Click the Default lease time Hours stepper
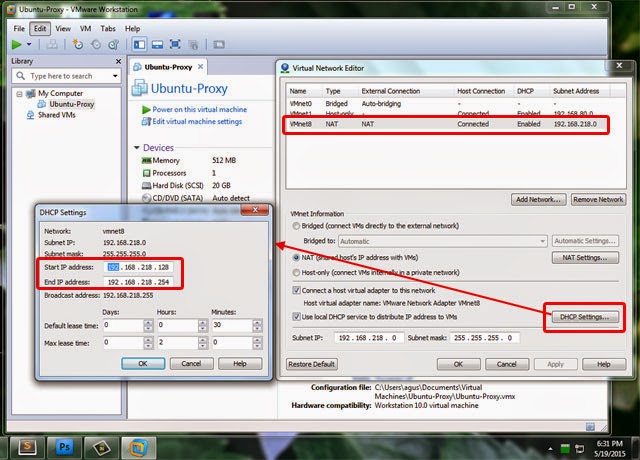Screen dimensions: 640x460 click(202, 326)
